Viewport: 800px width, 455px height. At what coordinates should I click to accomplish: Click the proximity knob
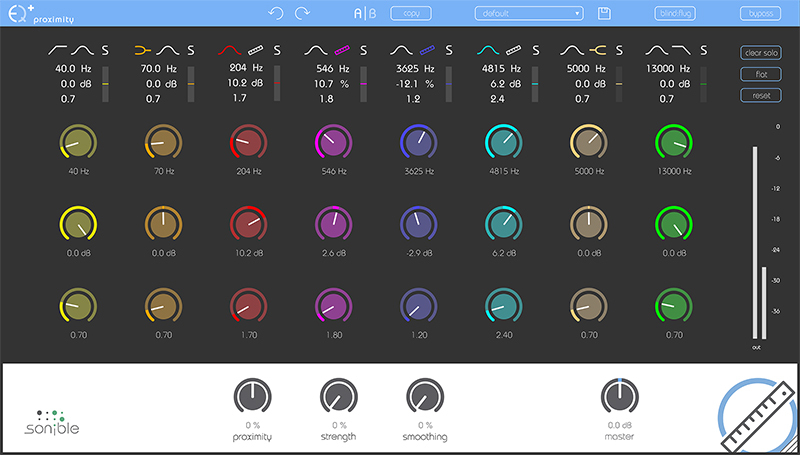252,396
